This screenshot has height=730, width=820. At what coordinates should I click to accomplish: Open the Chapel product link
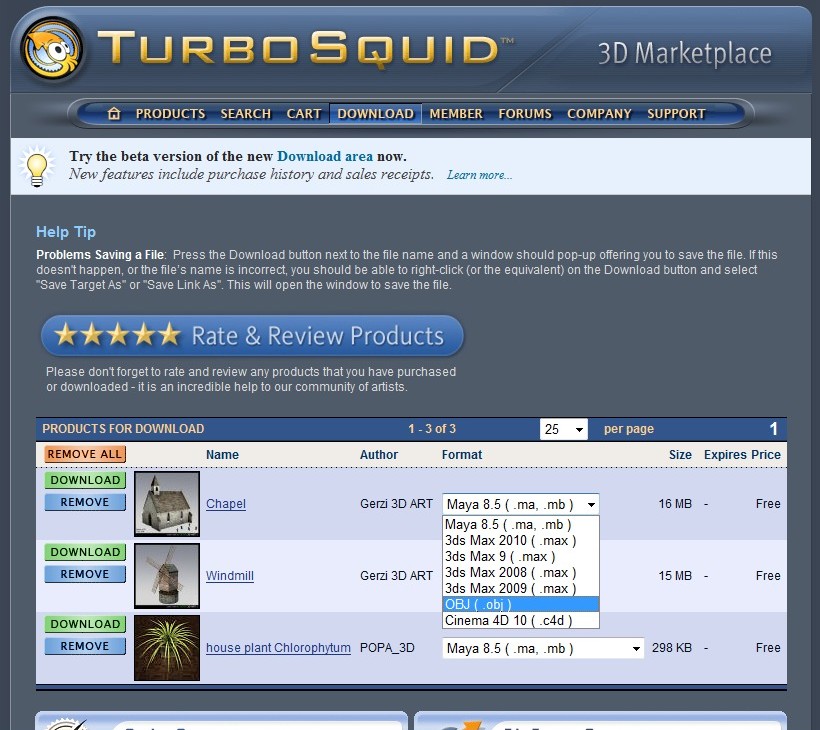[x=226, y=504]
